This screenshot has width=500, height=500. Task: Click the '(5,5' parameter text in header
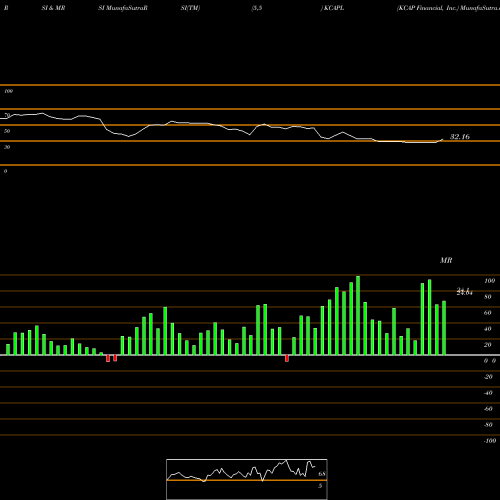coord(257,8)
